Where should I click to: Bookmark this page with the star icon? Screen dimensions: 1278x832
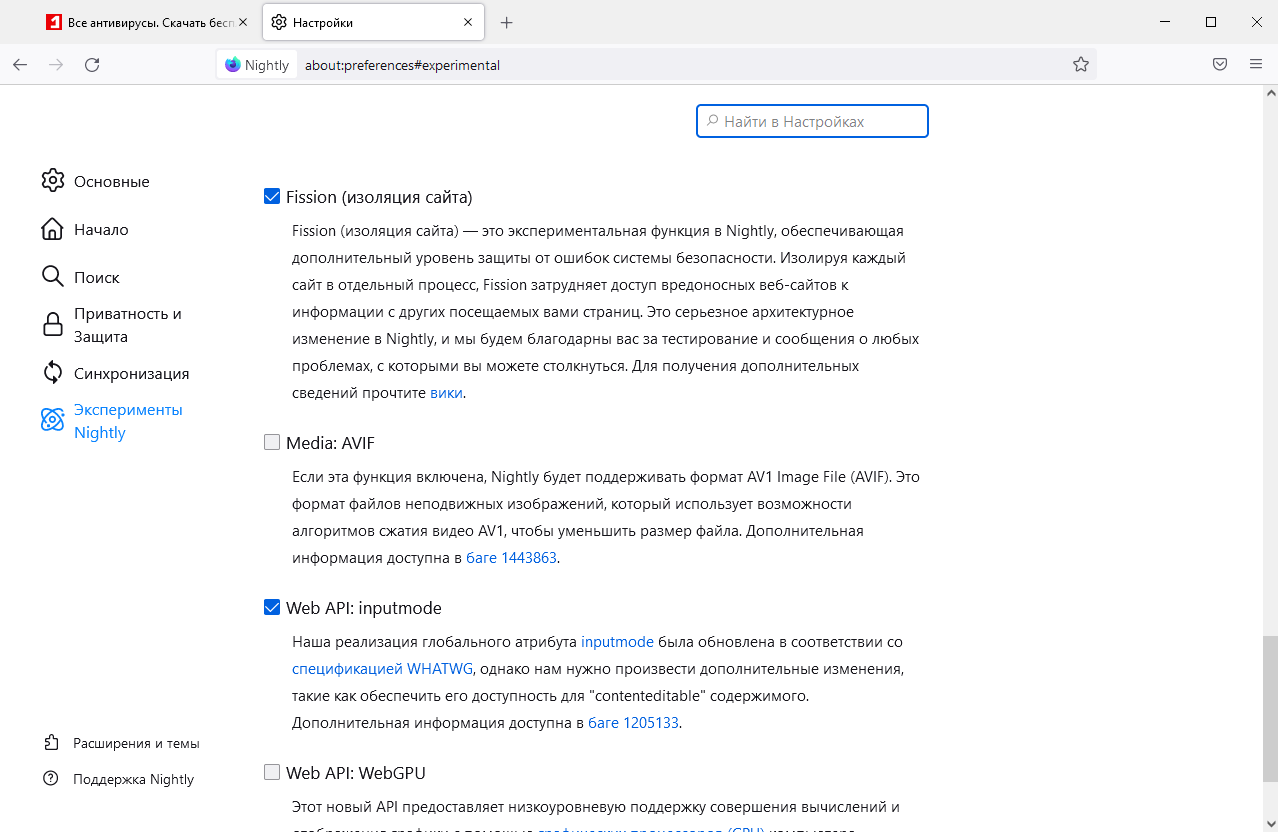coord(1081,65)
